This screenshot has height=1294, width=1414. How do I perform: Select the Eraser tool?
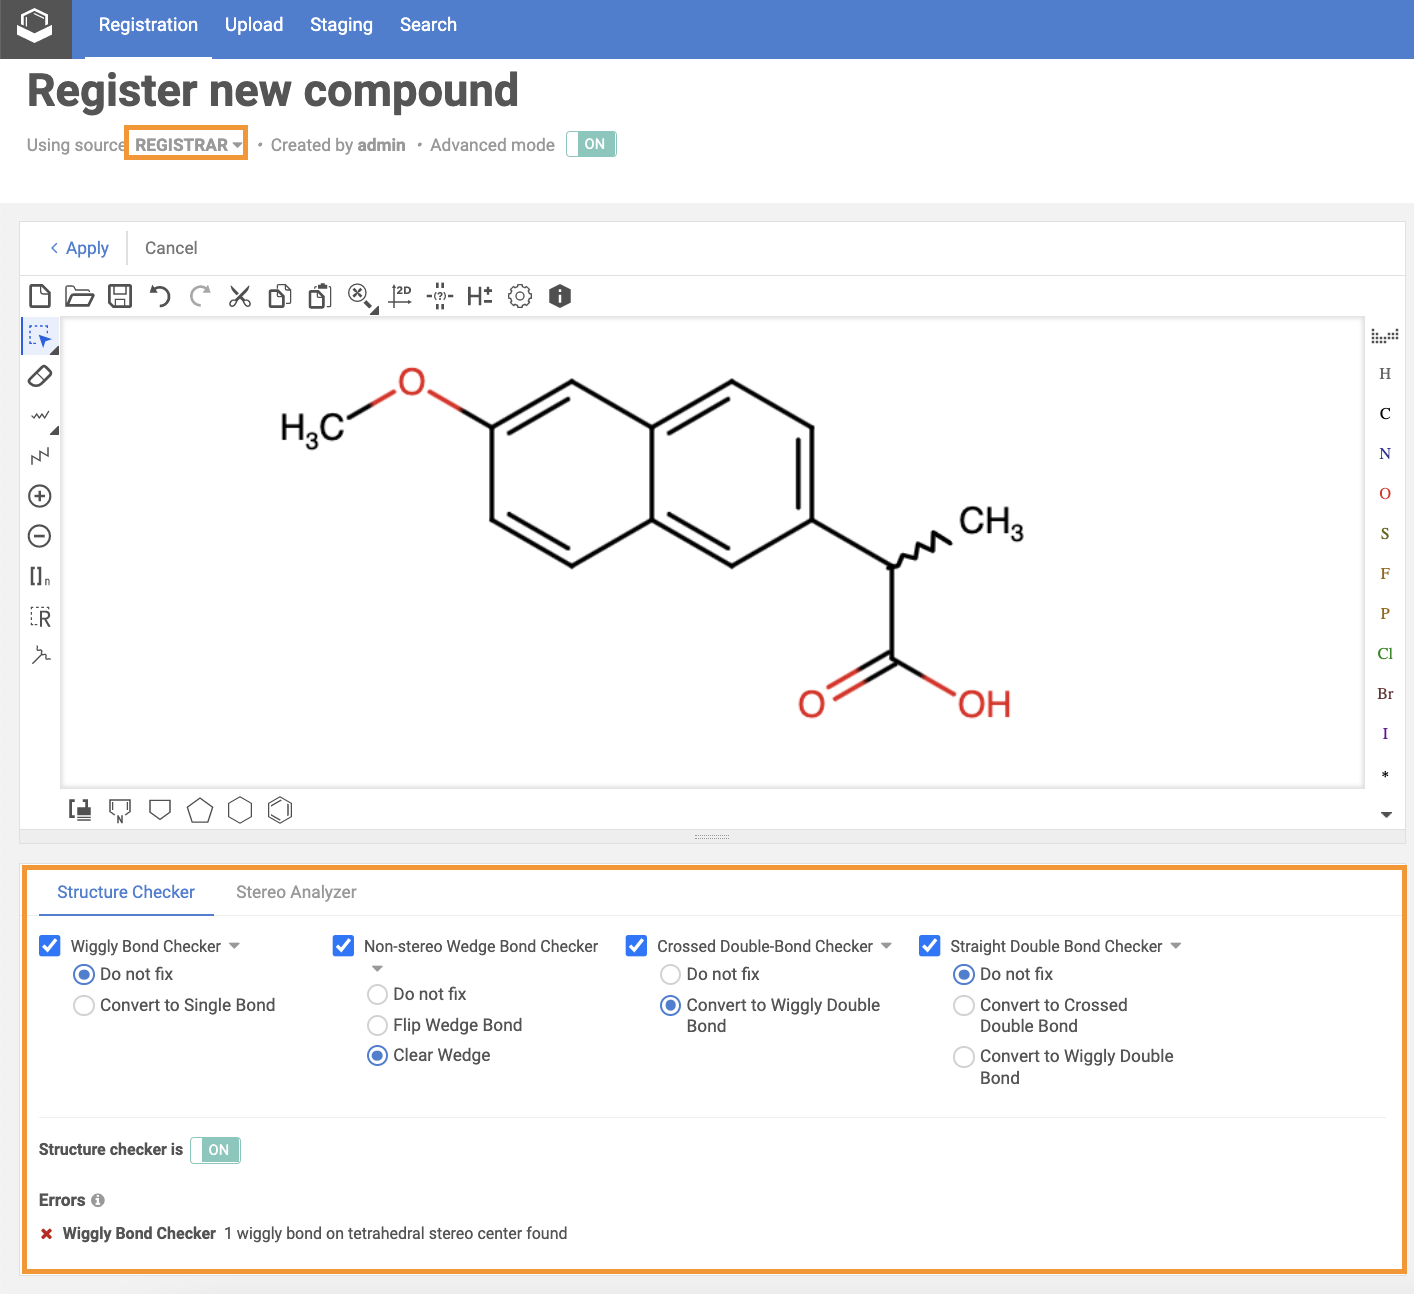tap(40, 376)
